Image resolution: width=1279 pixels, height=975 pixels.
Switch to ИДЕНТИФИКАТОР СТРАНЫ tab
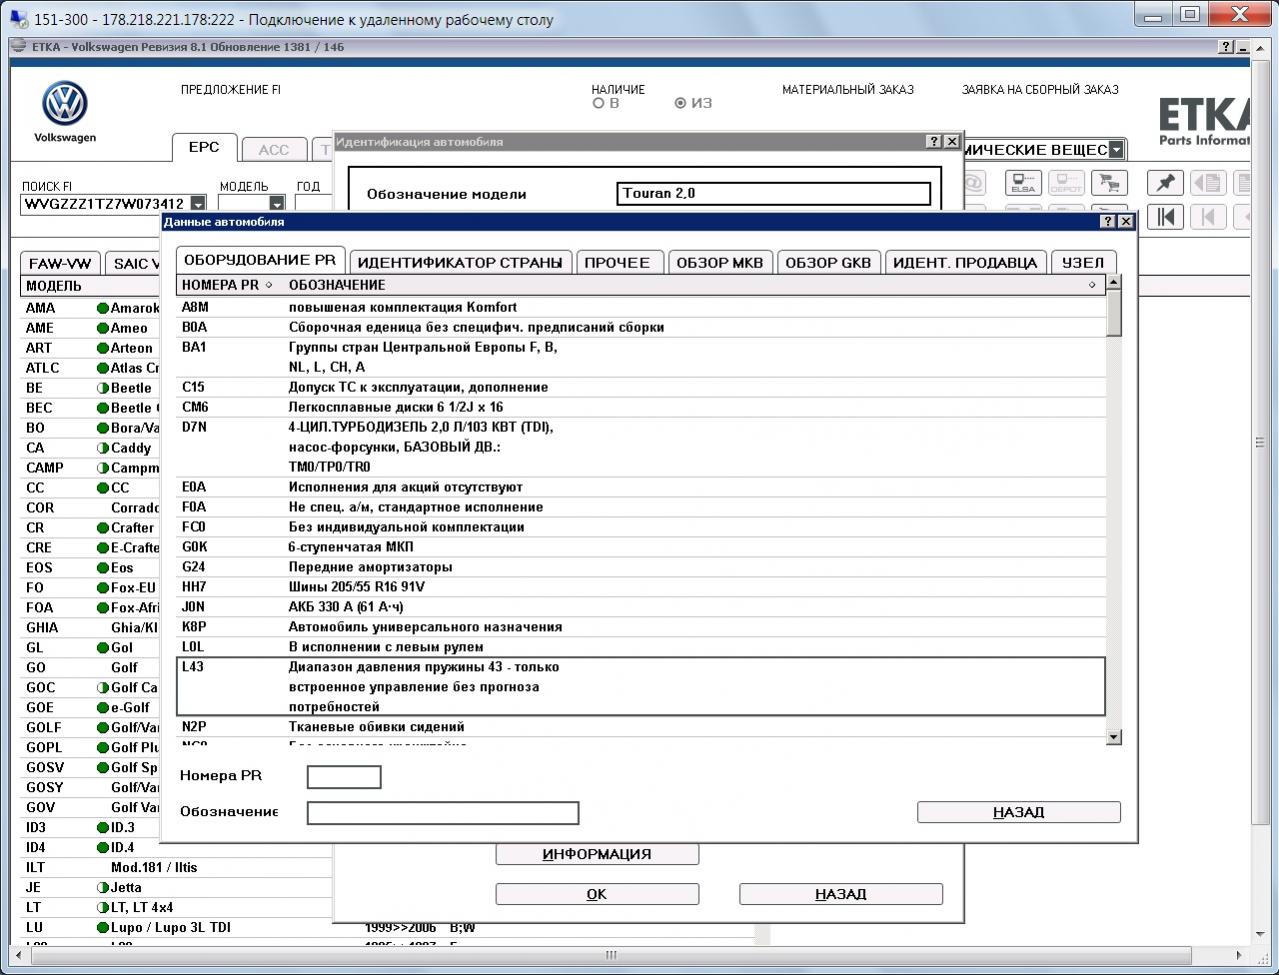460,263
